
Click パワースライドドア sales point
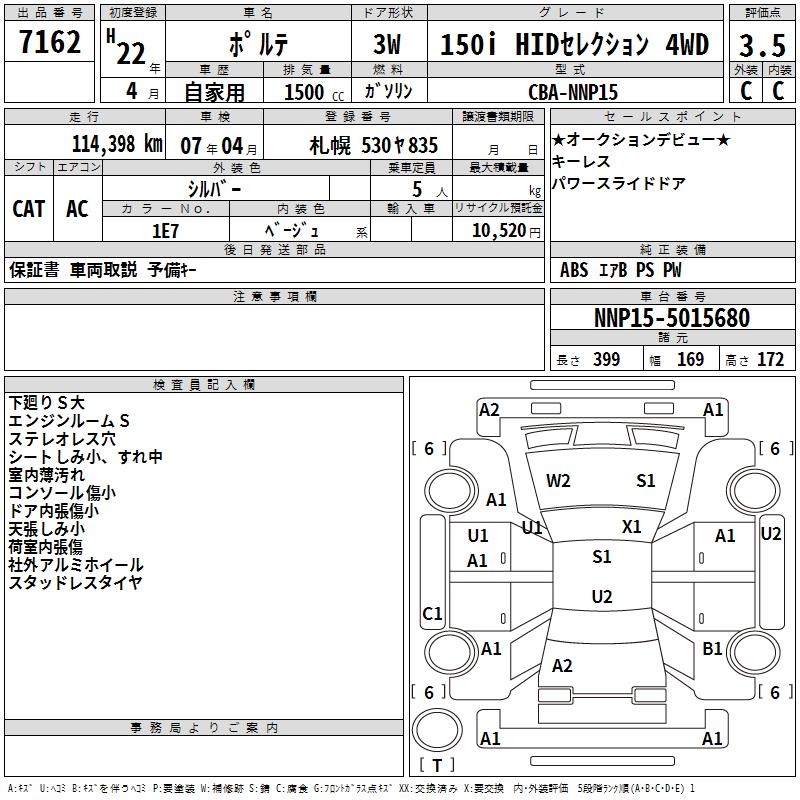pyautogui.click(x=618, y=183)
